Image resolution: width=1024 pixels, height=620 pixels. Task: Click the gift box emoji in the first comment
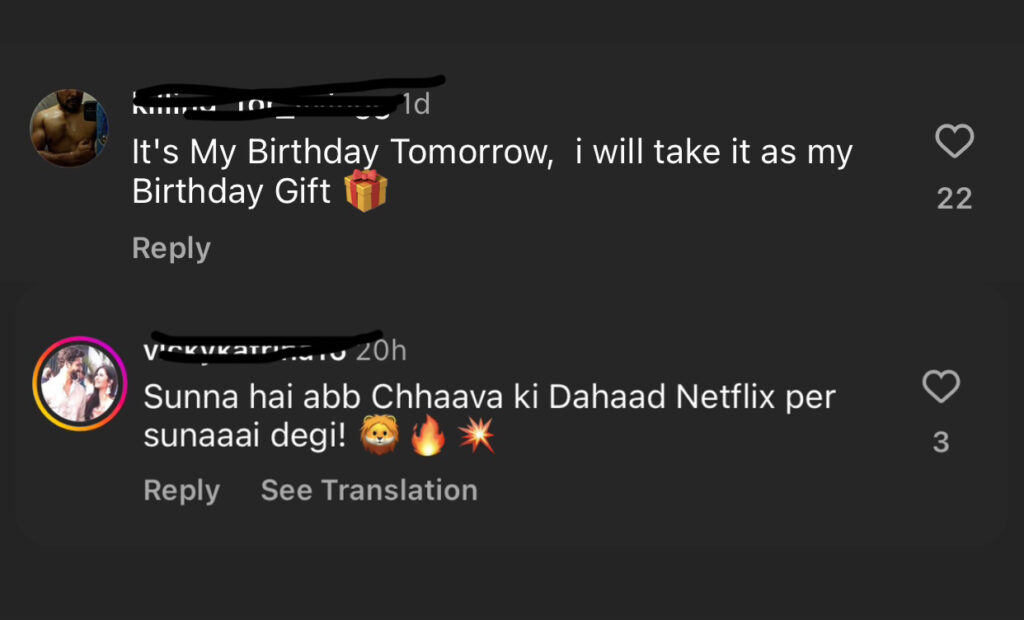(x=366, y=190)
